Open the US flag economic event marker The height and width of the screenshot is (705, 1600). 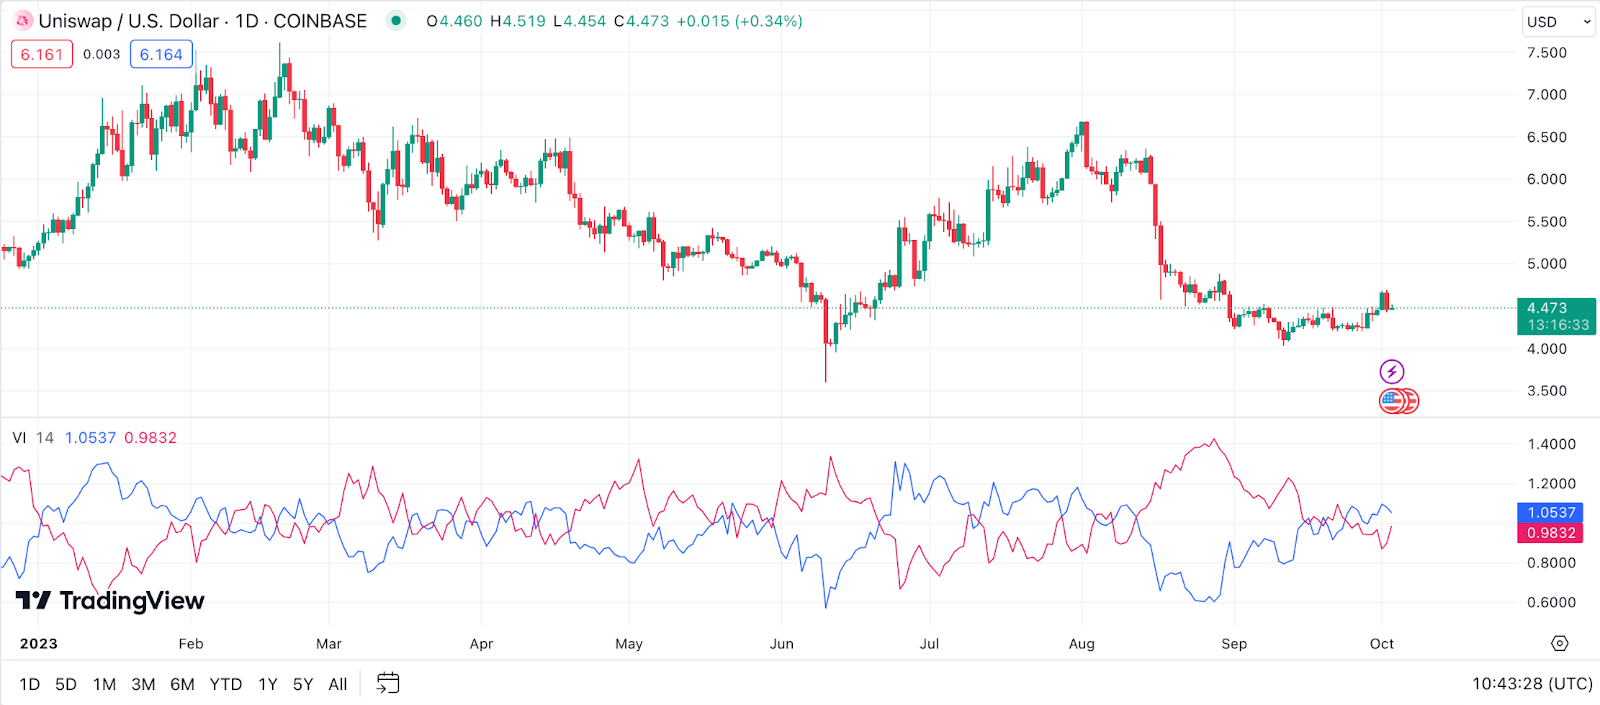[x=1392, y=401]
